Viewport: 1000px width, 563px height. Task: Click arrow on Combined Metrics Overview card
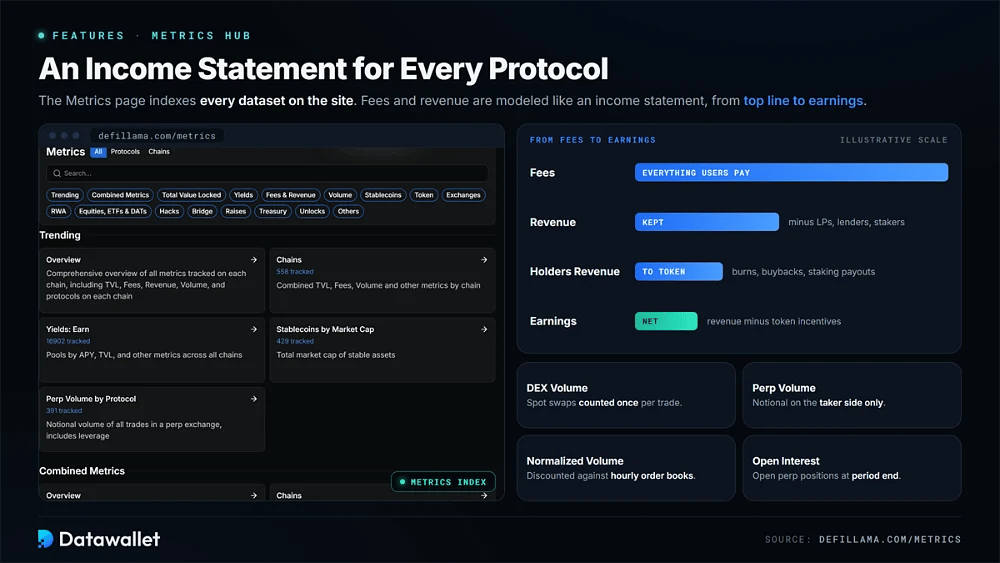pyautogui.click(x=254, y=495)
